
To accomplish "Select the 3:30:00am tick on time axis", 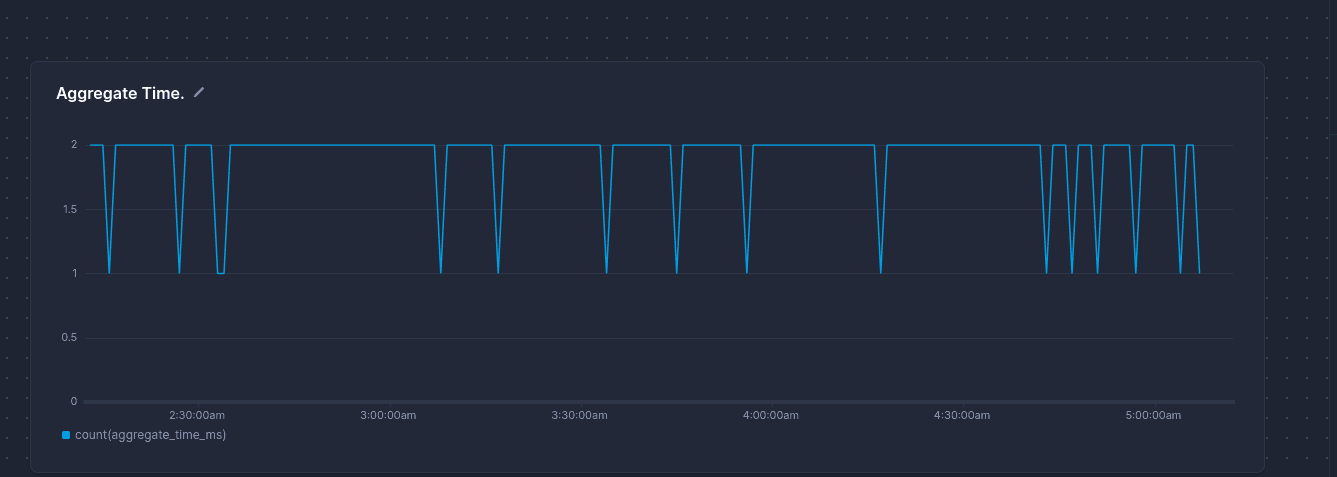I will [580, 415].
